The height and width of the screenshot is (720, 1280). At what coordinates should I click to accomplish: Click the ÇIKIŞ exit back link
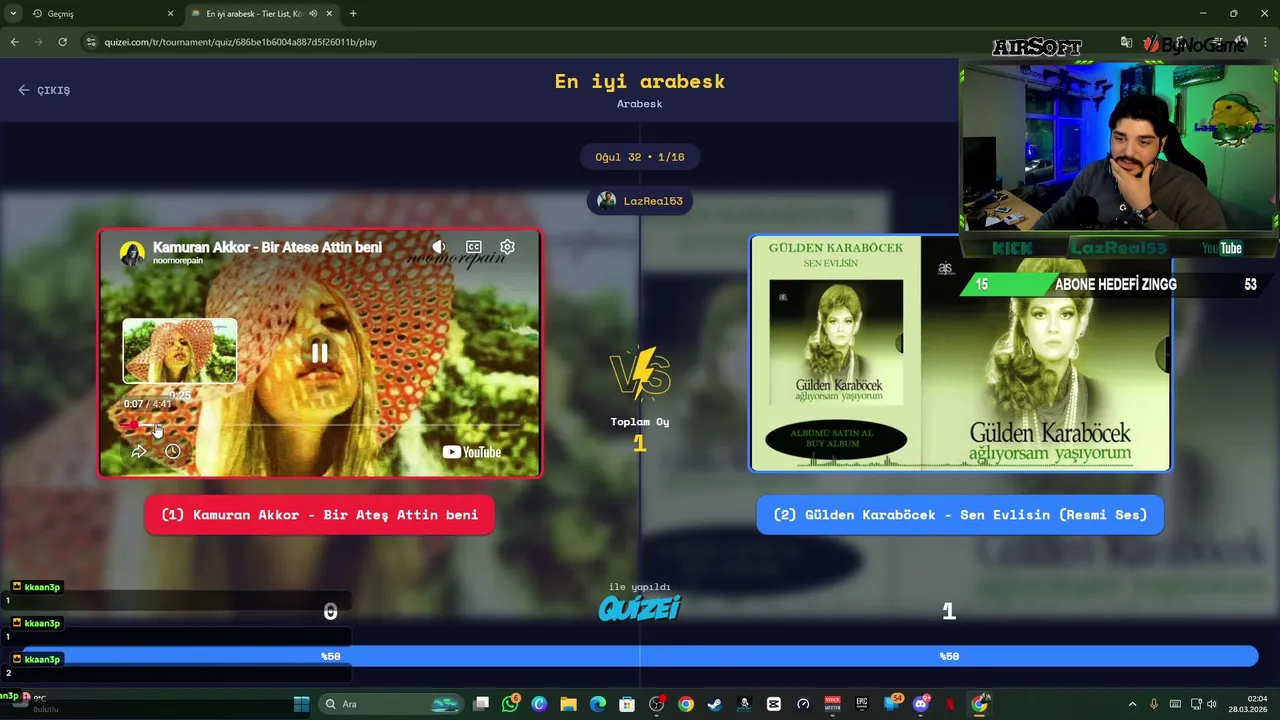(x=44, y=90)
